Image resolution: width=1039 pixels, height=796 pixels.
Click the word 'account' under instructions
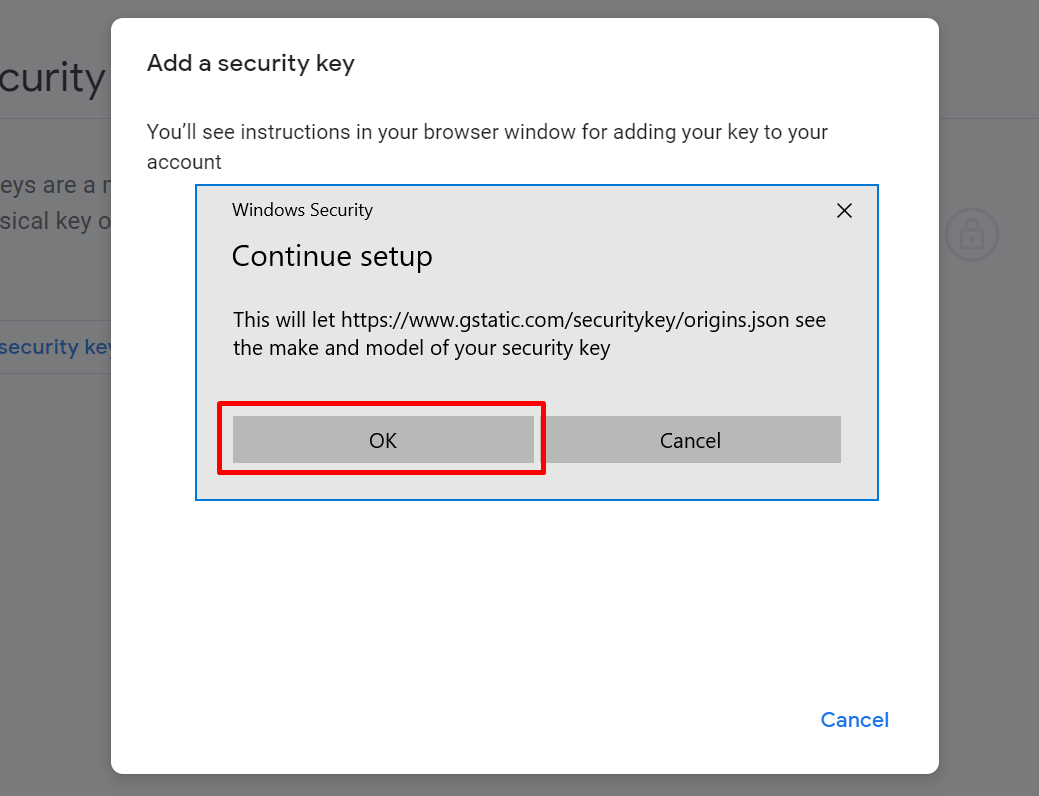184,162
